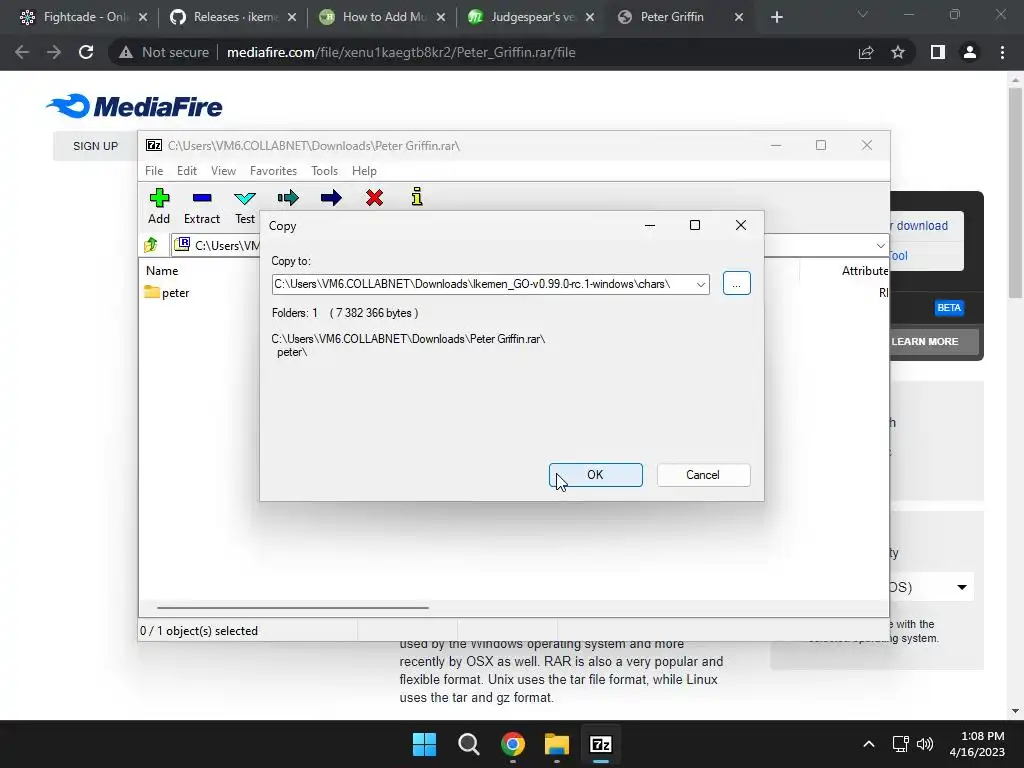Confirm the copy with OK button
This screenshot has width=1024, height=768.
[596, 475]
